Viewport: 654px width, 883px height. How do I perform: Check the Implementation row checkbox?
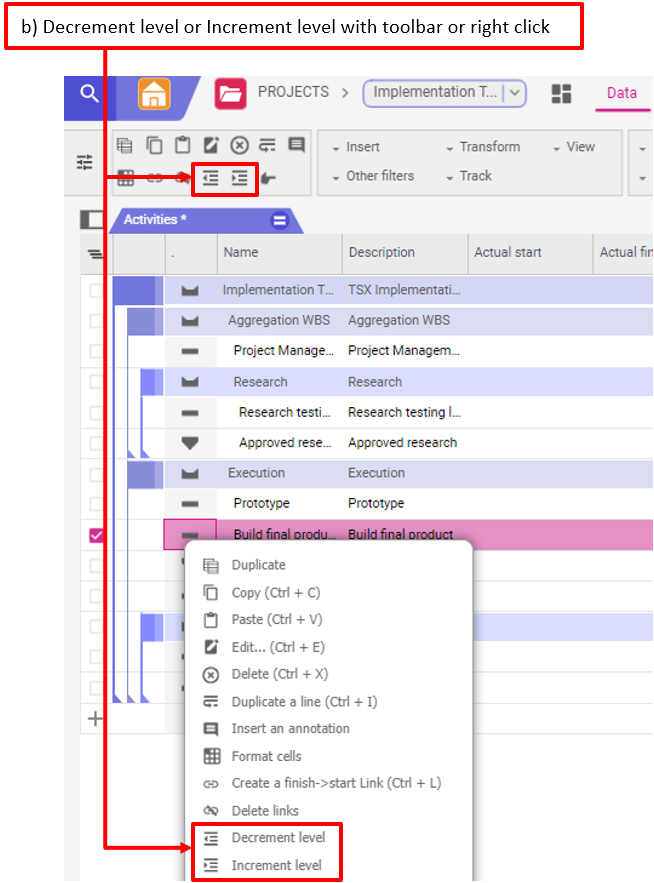click(97, 291)
